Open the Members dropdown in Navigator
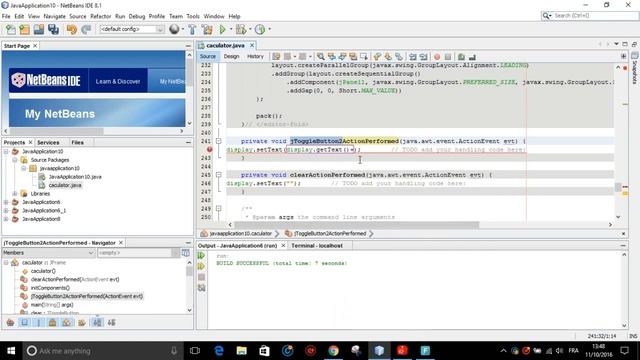The height and width of the screenshot is (360, 640). point(91,253)
